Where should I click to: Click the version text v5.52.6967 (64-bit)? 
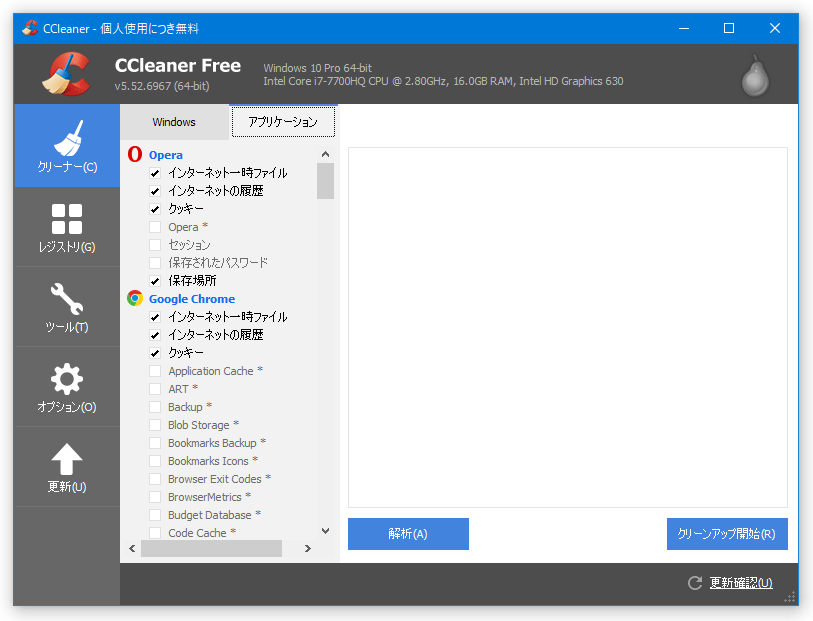click(x=162, y=86)
